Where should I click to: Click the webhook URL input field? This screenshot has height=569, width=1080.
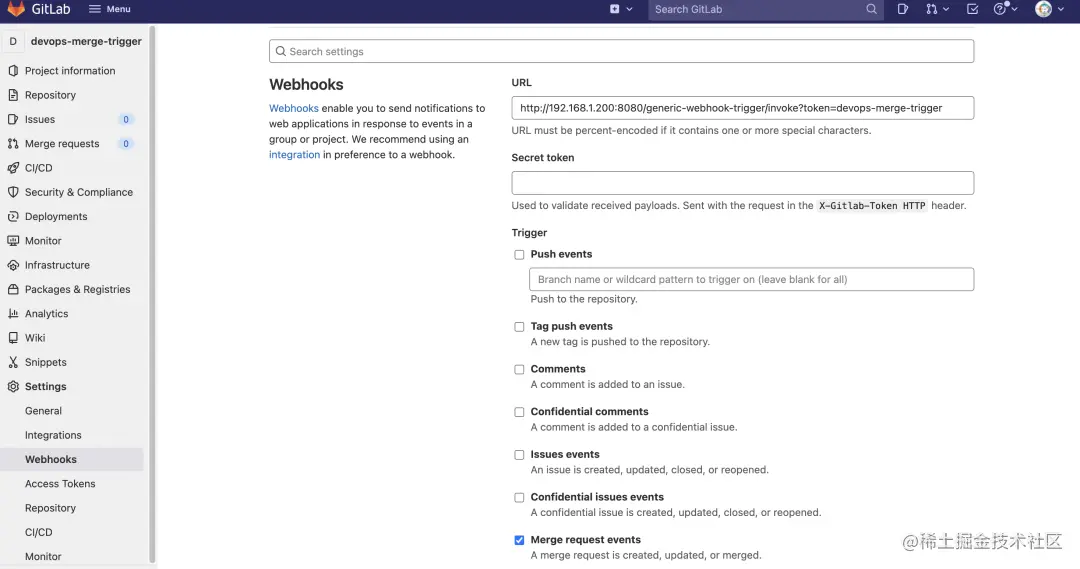coord(742,108)
